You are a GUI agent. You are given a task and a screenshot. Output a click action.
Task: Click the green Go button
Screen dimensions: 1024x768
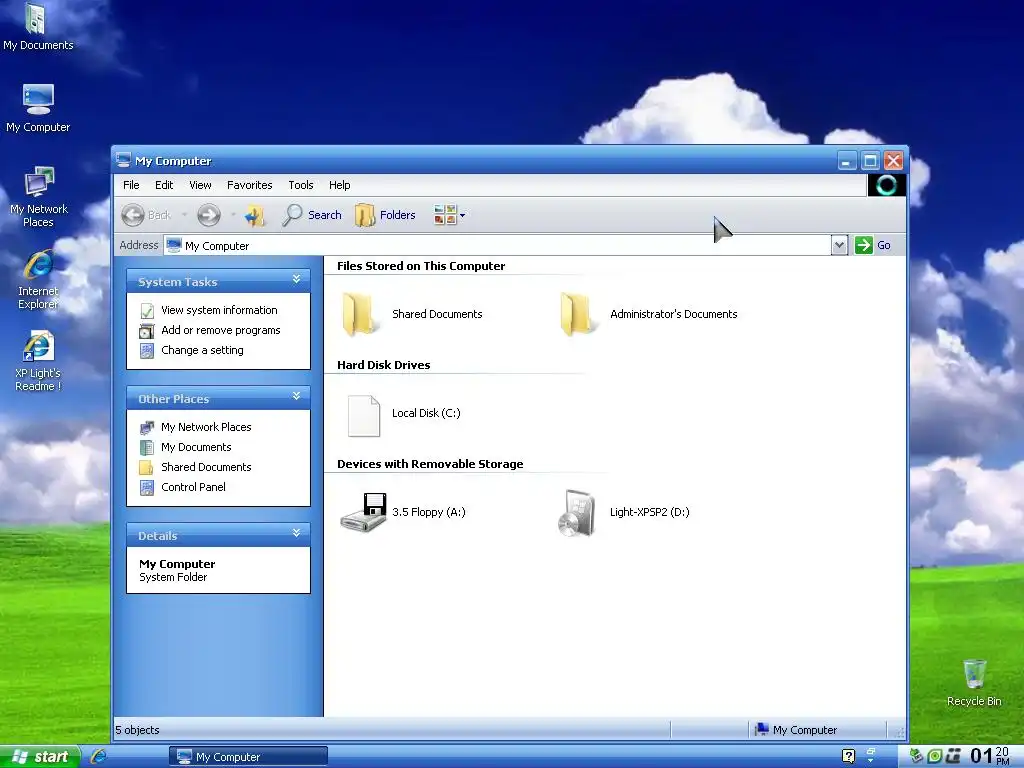tap(873, 246)
